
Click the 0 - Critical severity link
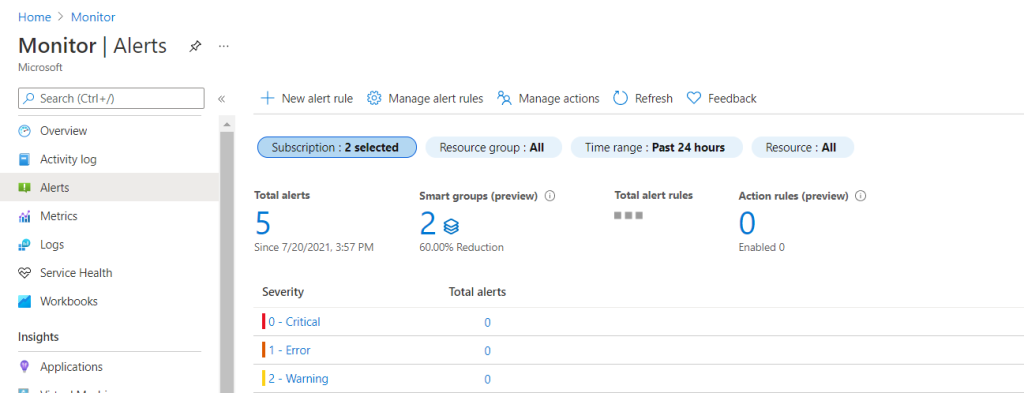click(295, 322)
